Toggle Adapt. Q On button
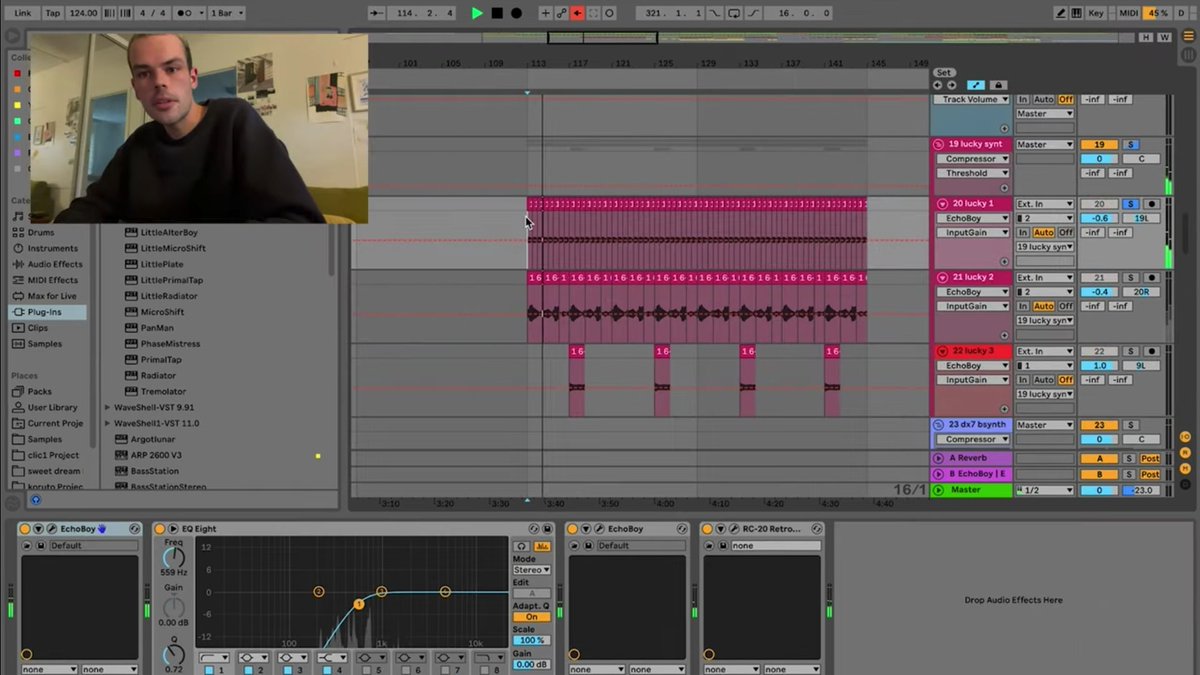The width and height of the screenshot is (1200, 675). [x=531, y=617]
